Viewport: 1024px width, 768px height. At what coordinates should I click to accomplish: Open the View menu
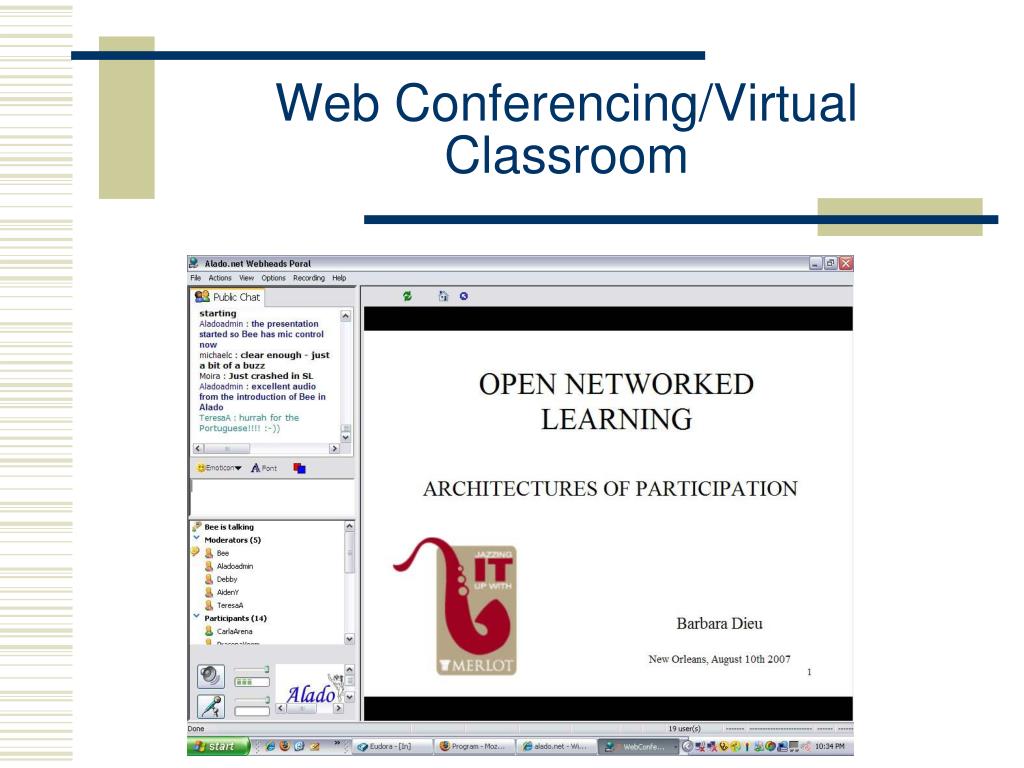coord(246,278)
